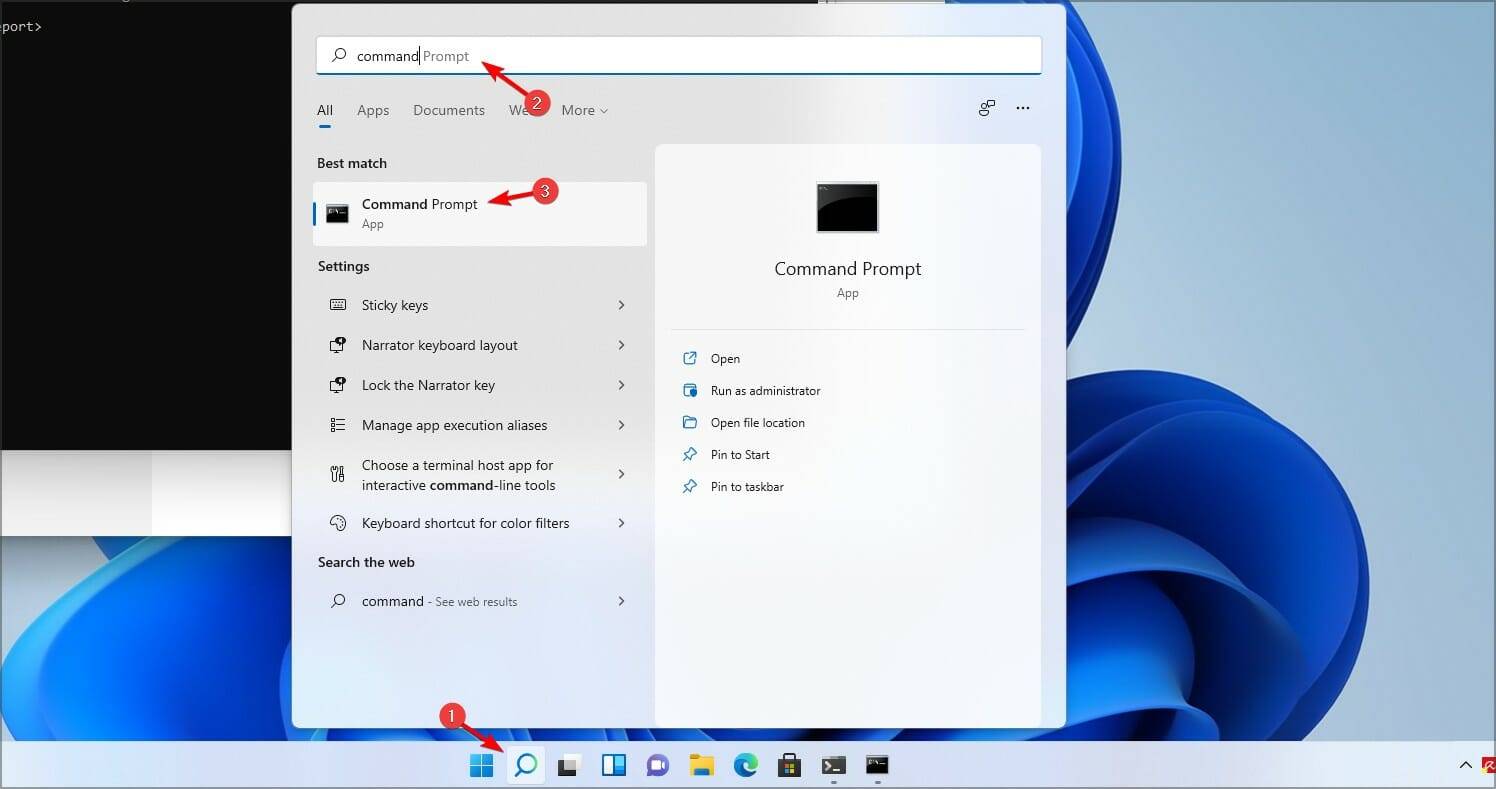Open Task View from the taskbar
Screen dimensions: 1496x789
click(569, 766)
